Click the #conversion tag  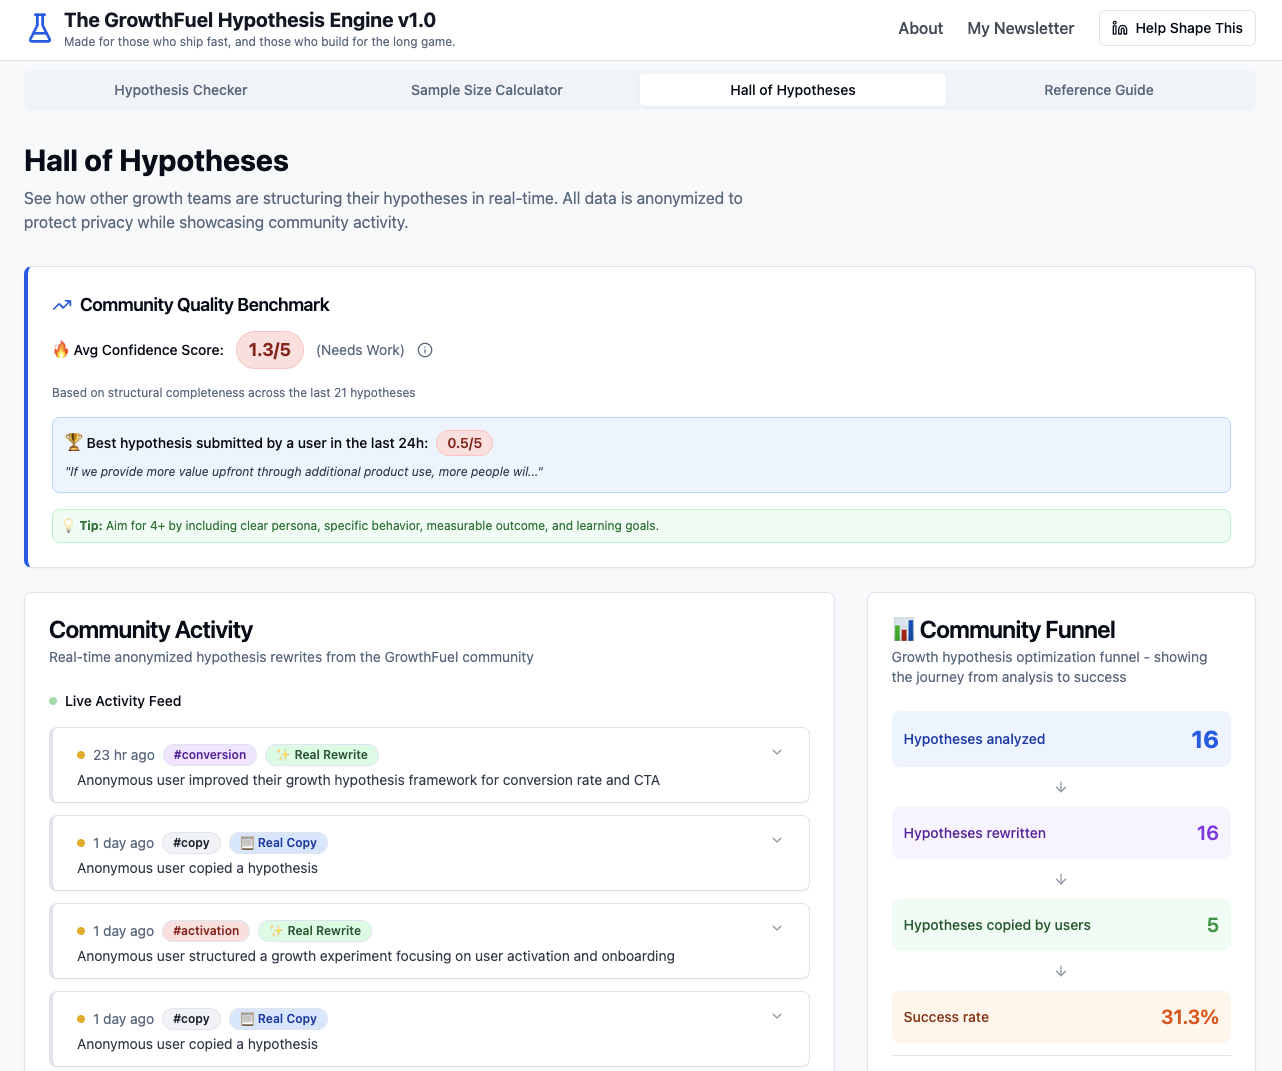click(x=210, y=755)
